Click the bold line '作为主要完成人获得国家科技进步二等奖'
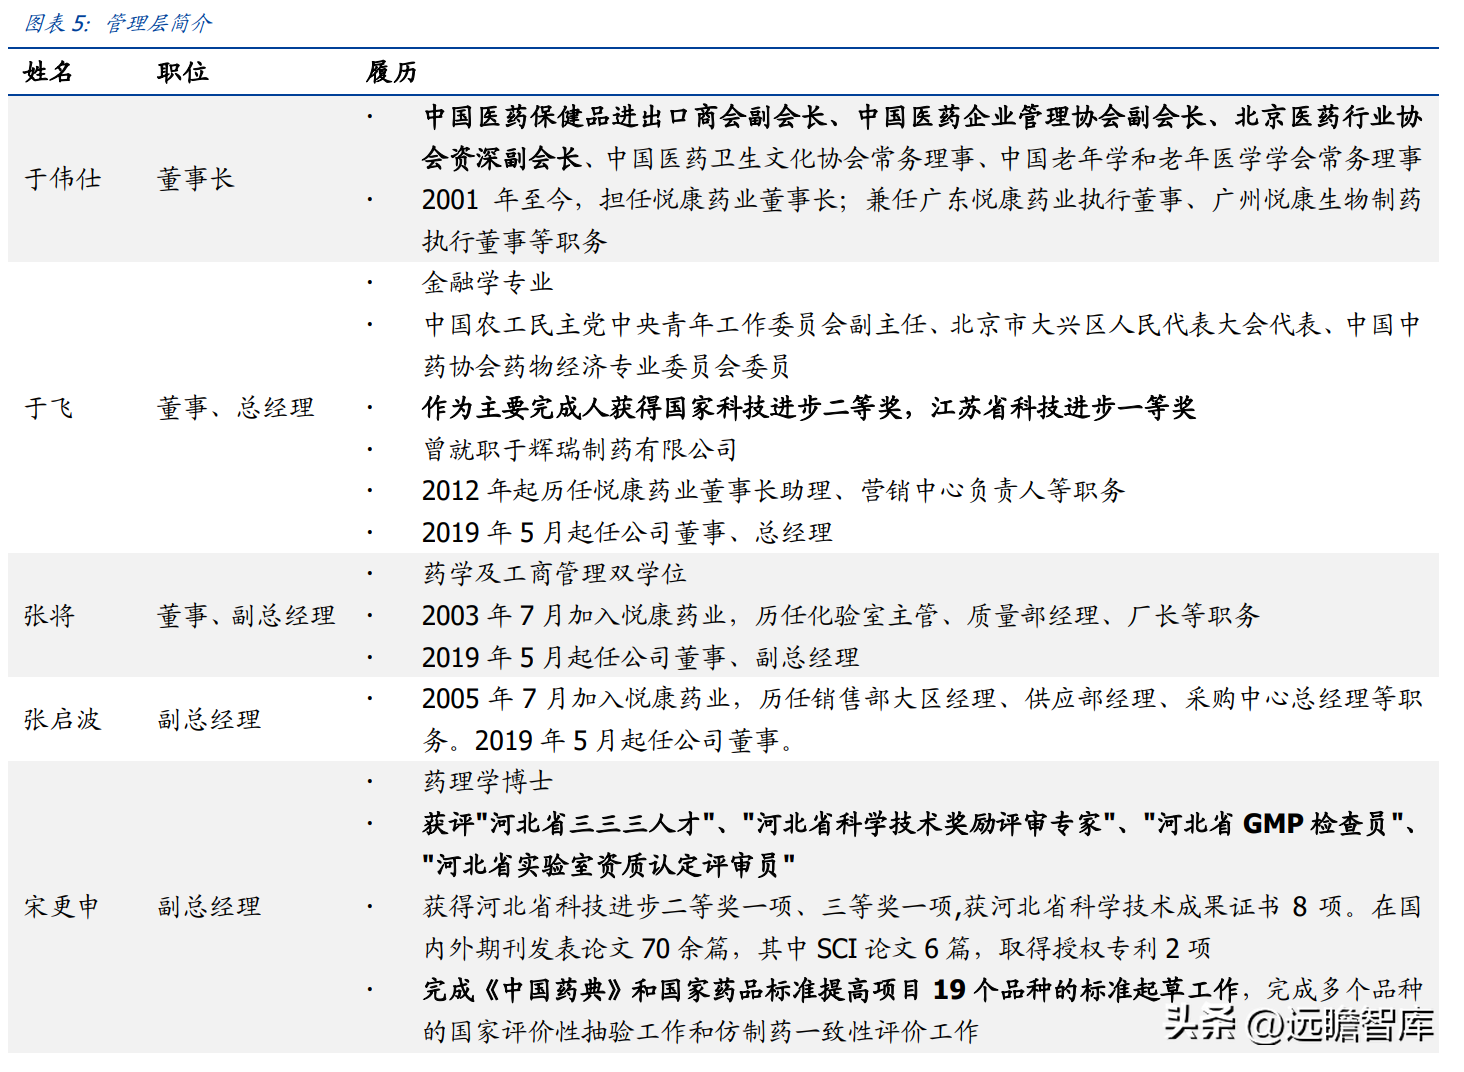The height and width of the screenshot is (1072, 1464). (809, 408)
